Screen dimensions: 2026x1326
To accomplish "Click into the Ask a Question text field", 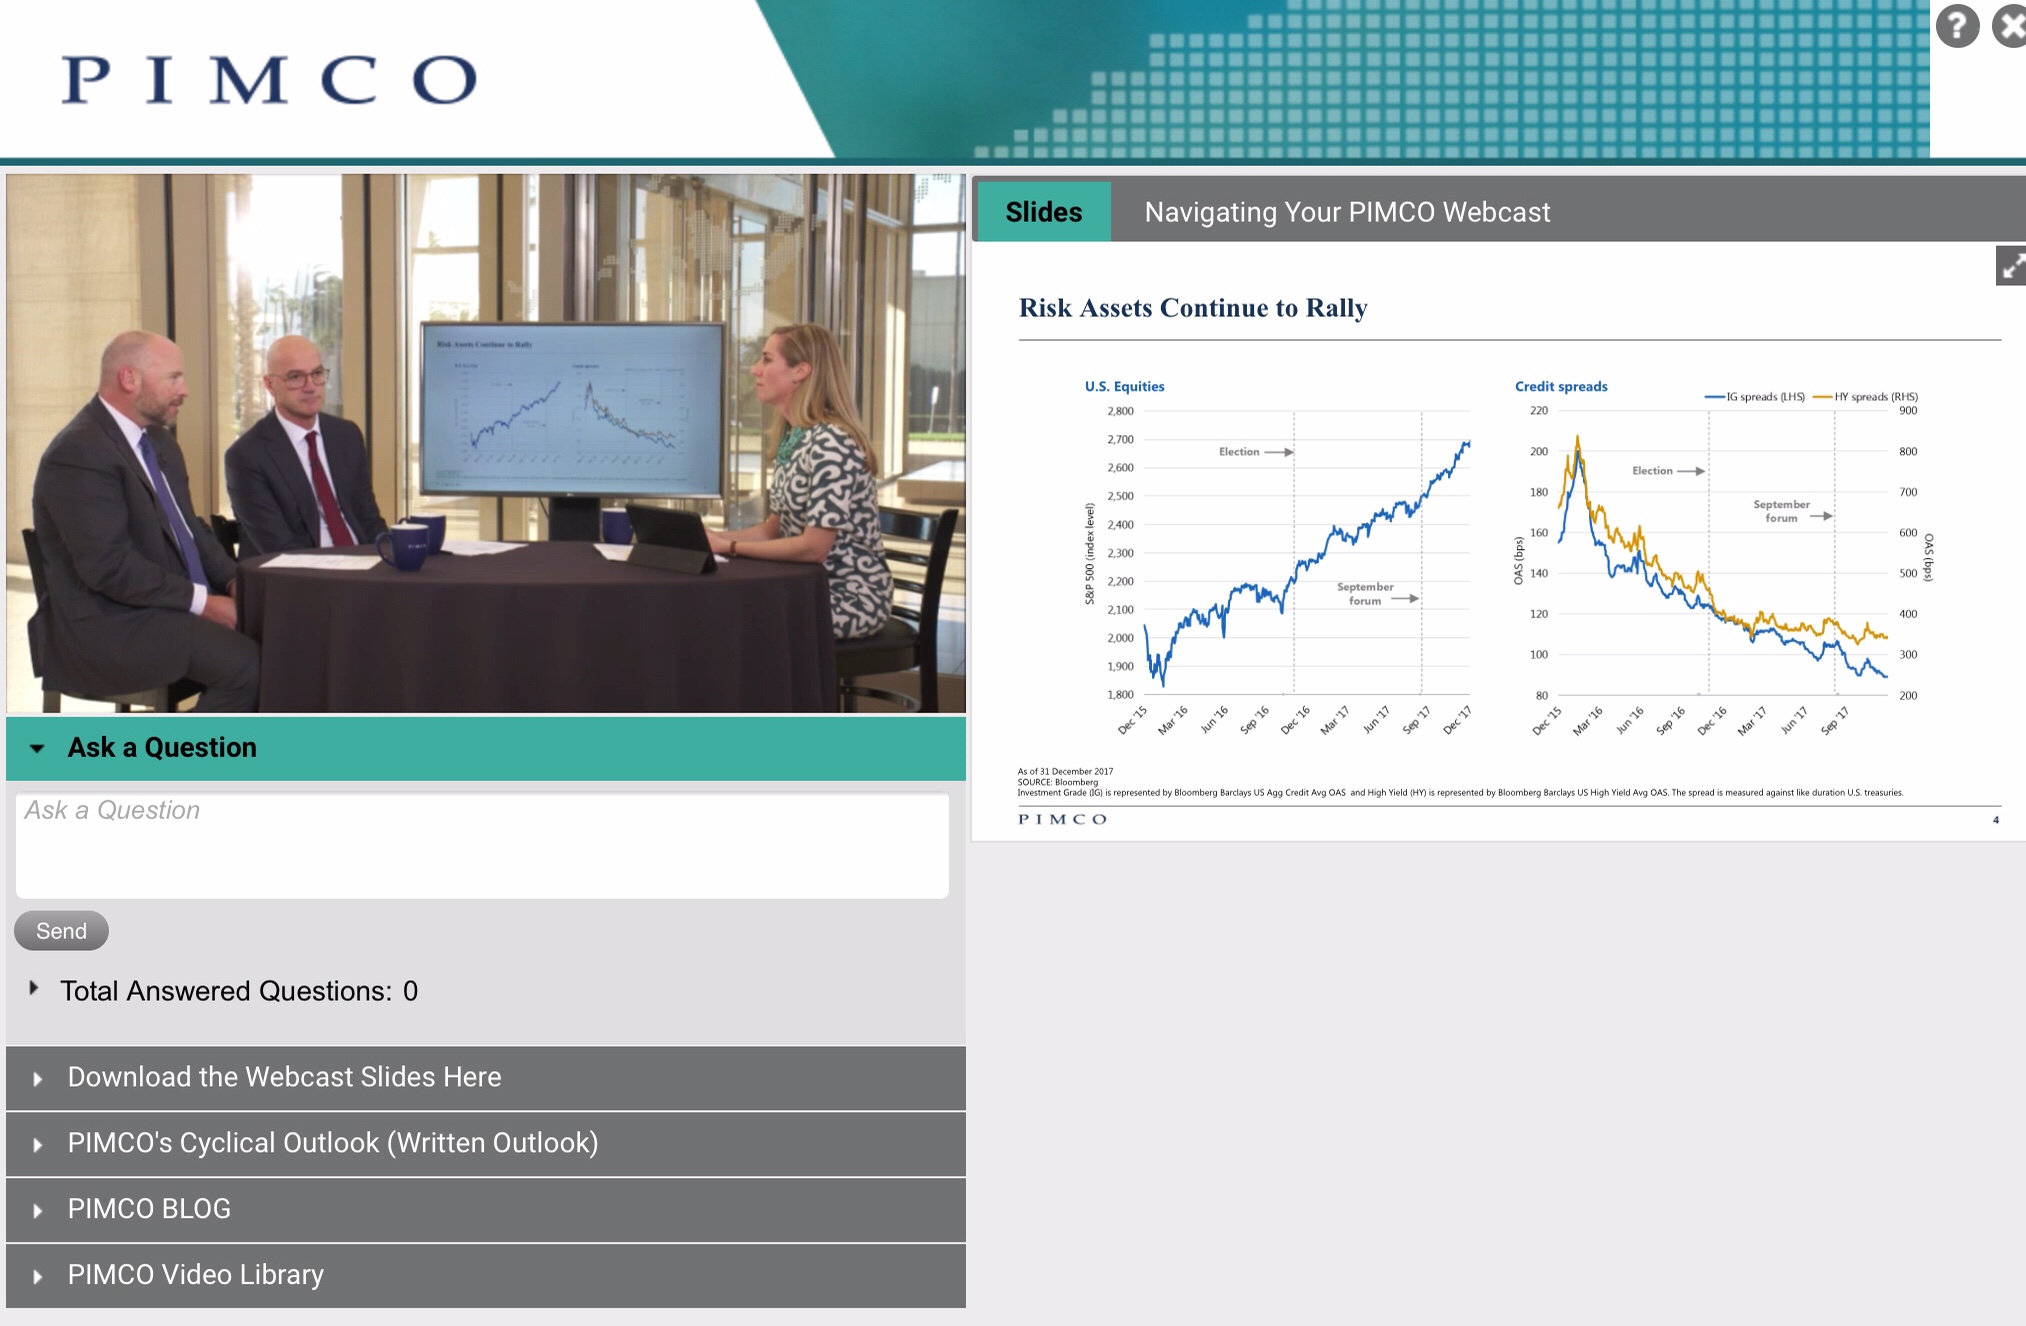I will (482, 846).
